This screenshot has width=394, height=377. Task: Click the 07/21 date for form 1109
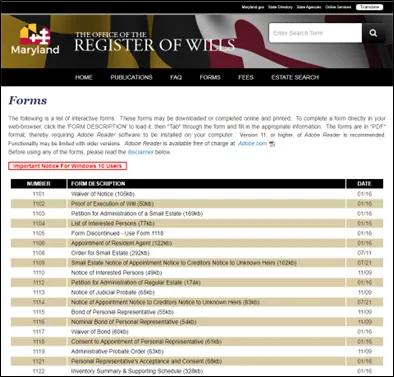pos(364,263)
